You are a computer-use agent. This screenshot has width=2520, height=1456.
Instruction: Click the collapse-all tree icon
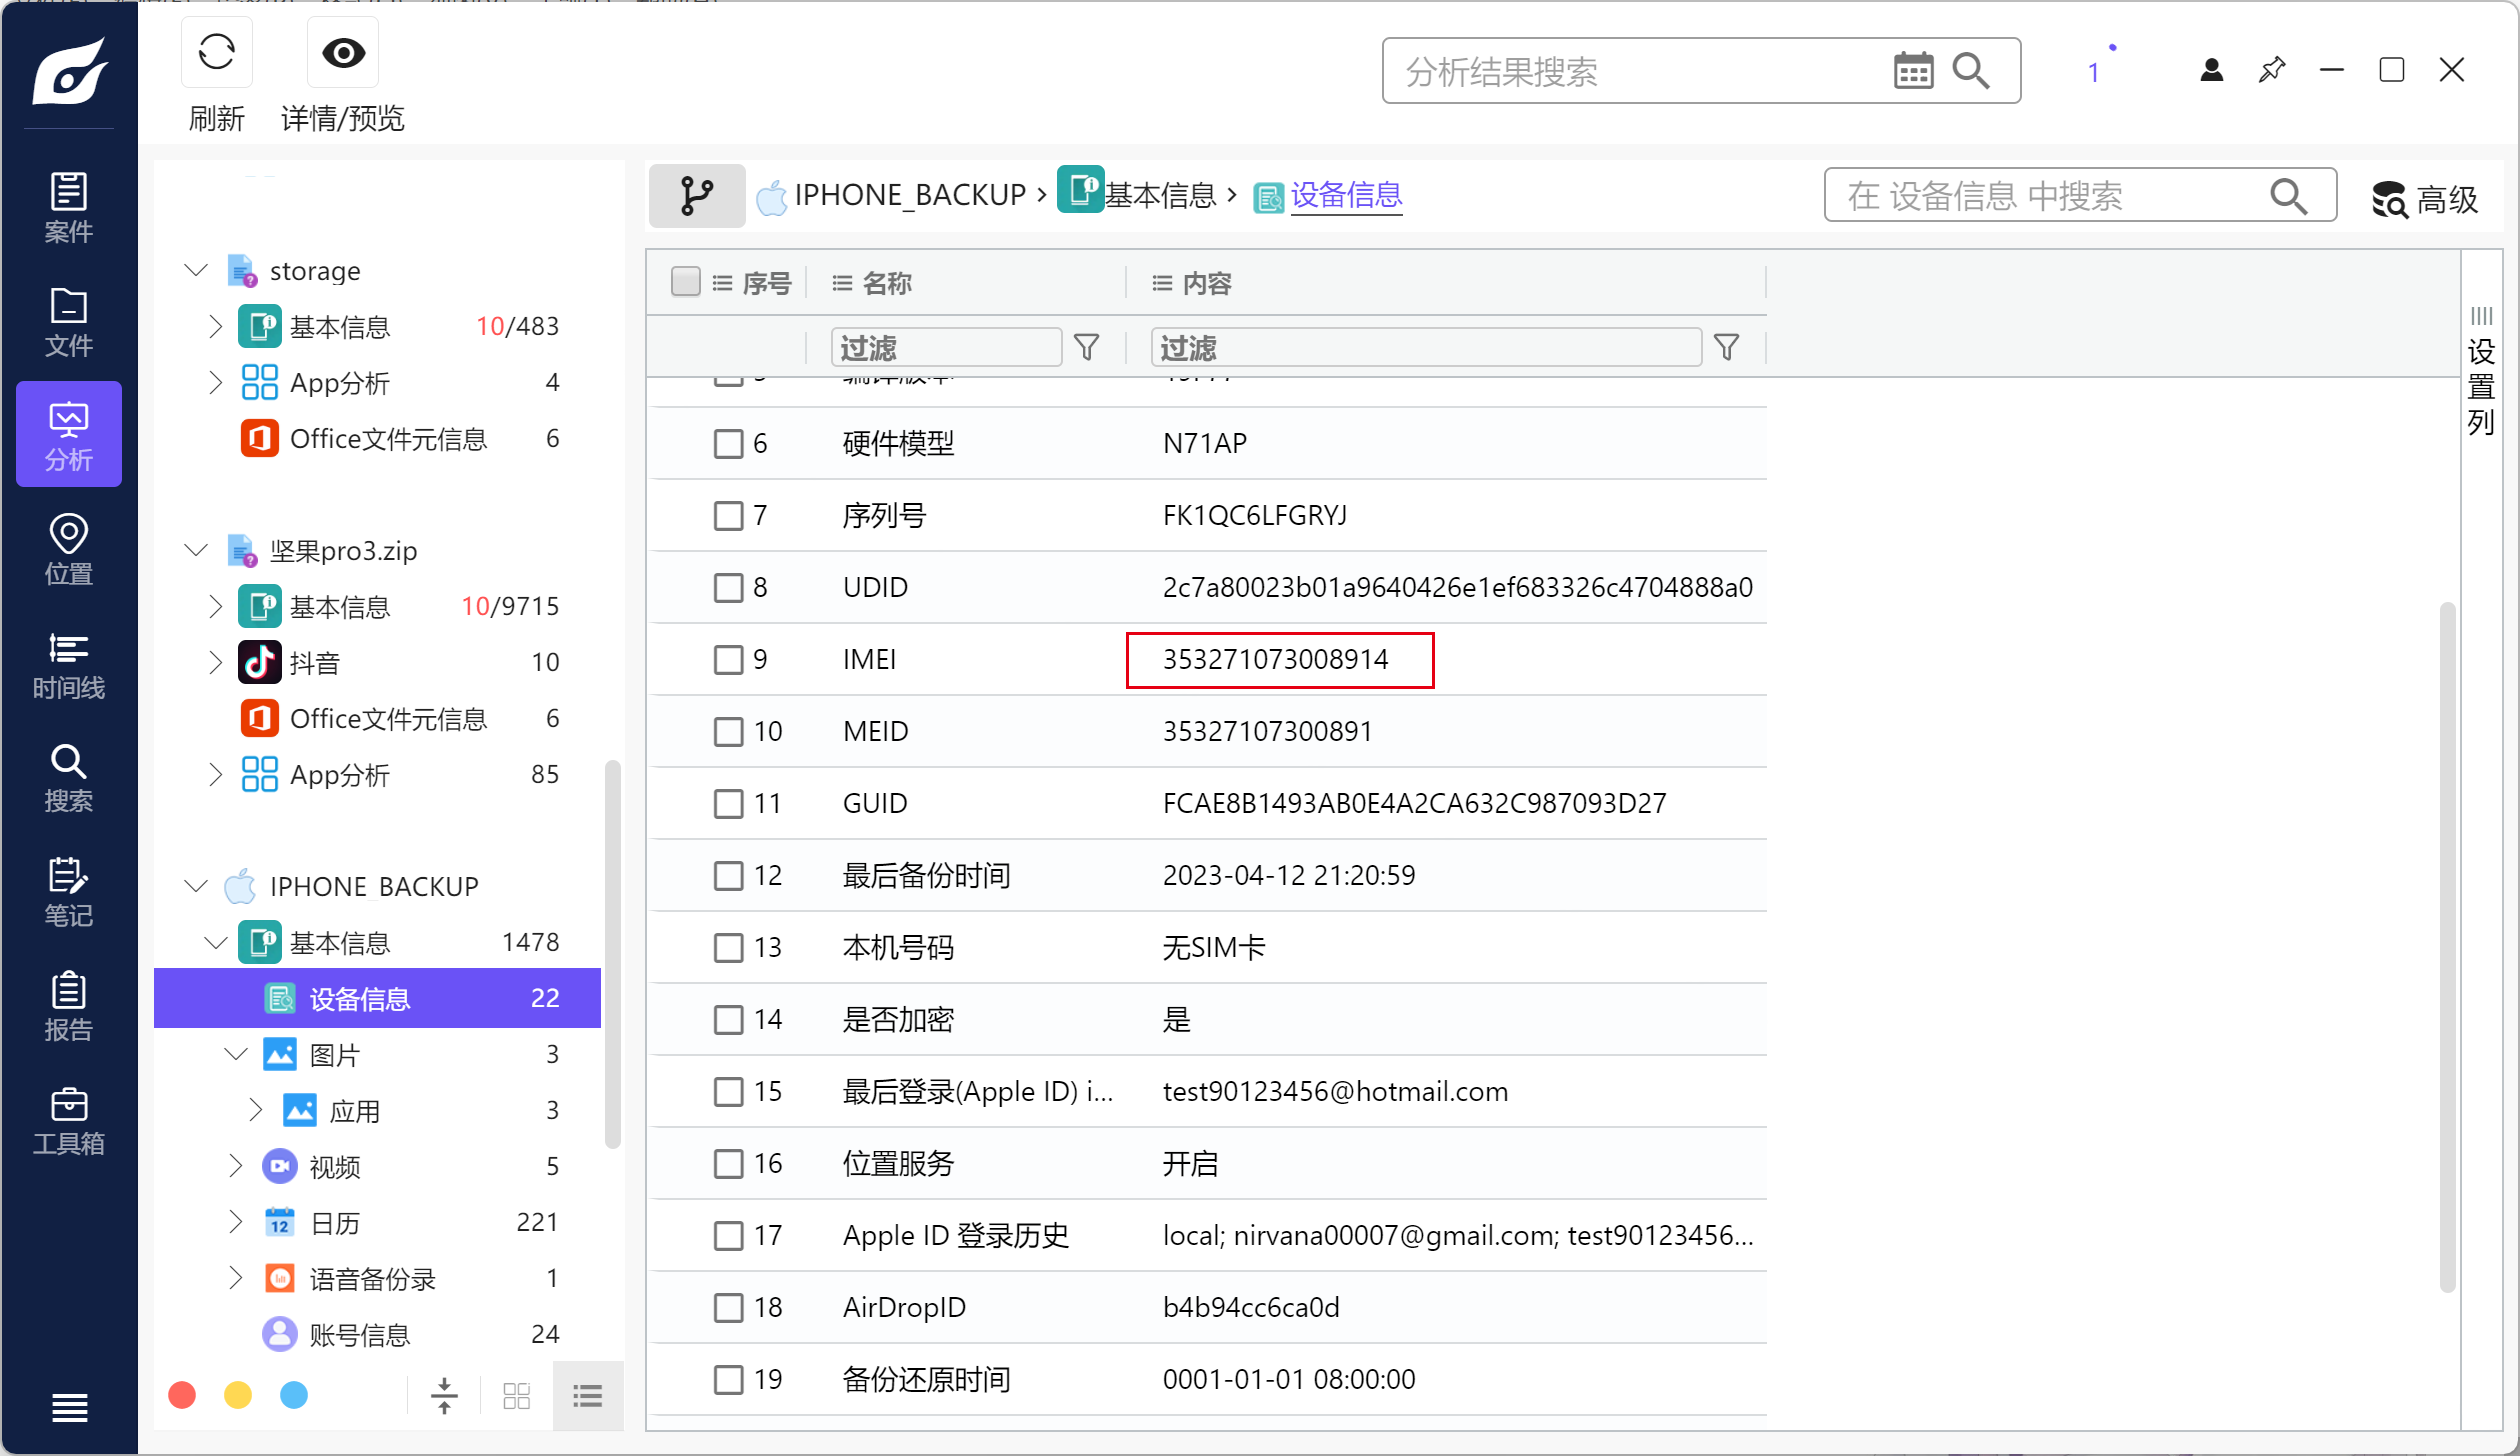pos(444,1396)
